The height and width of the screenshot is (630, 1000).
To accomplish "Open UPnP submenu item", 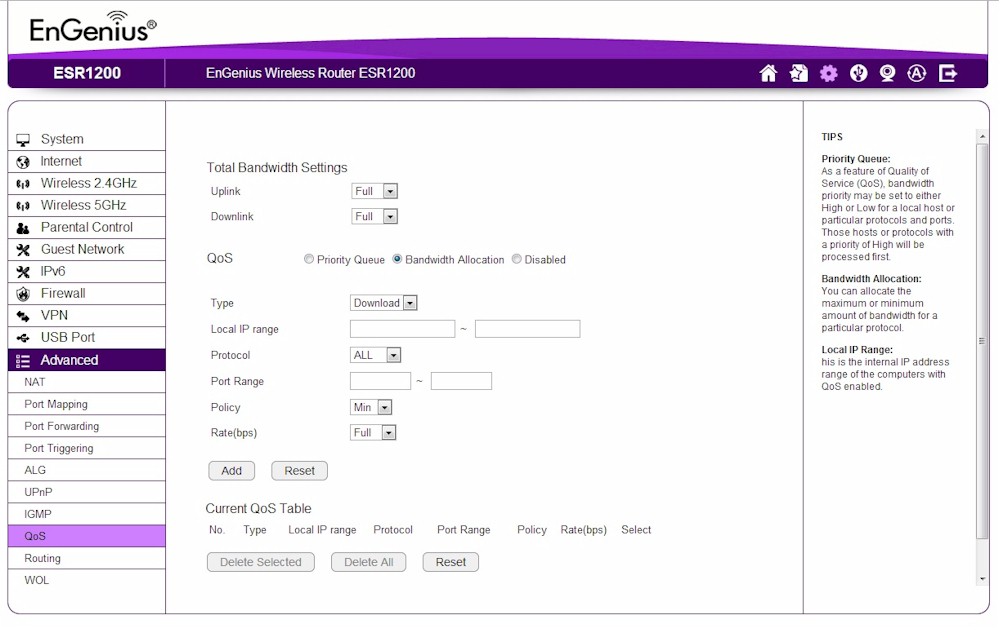I will pyautogui.click(x=87, y=492).
